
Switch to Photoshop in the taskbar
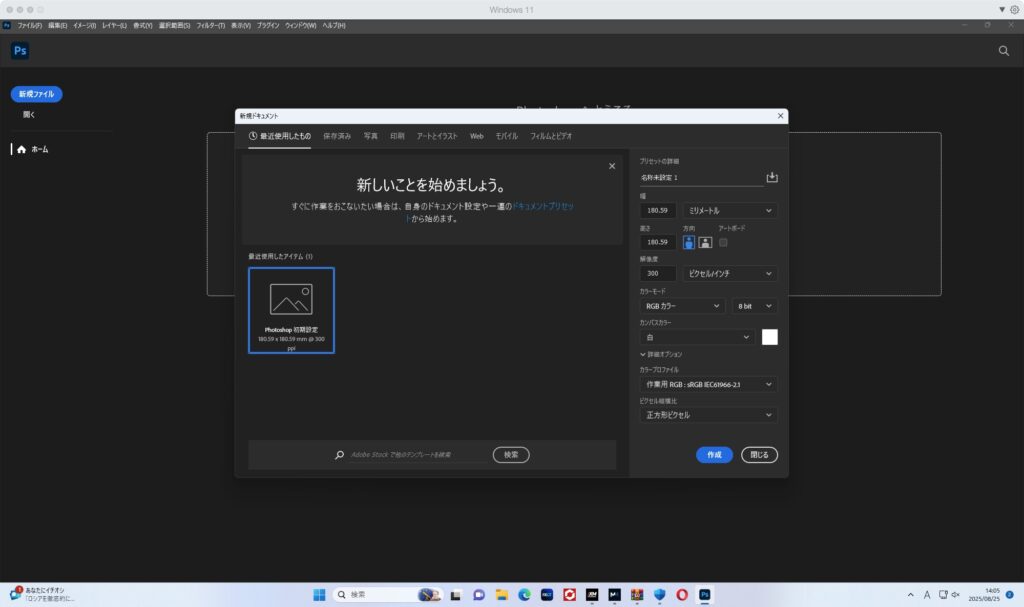coord(705,595)
